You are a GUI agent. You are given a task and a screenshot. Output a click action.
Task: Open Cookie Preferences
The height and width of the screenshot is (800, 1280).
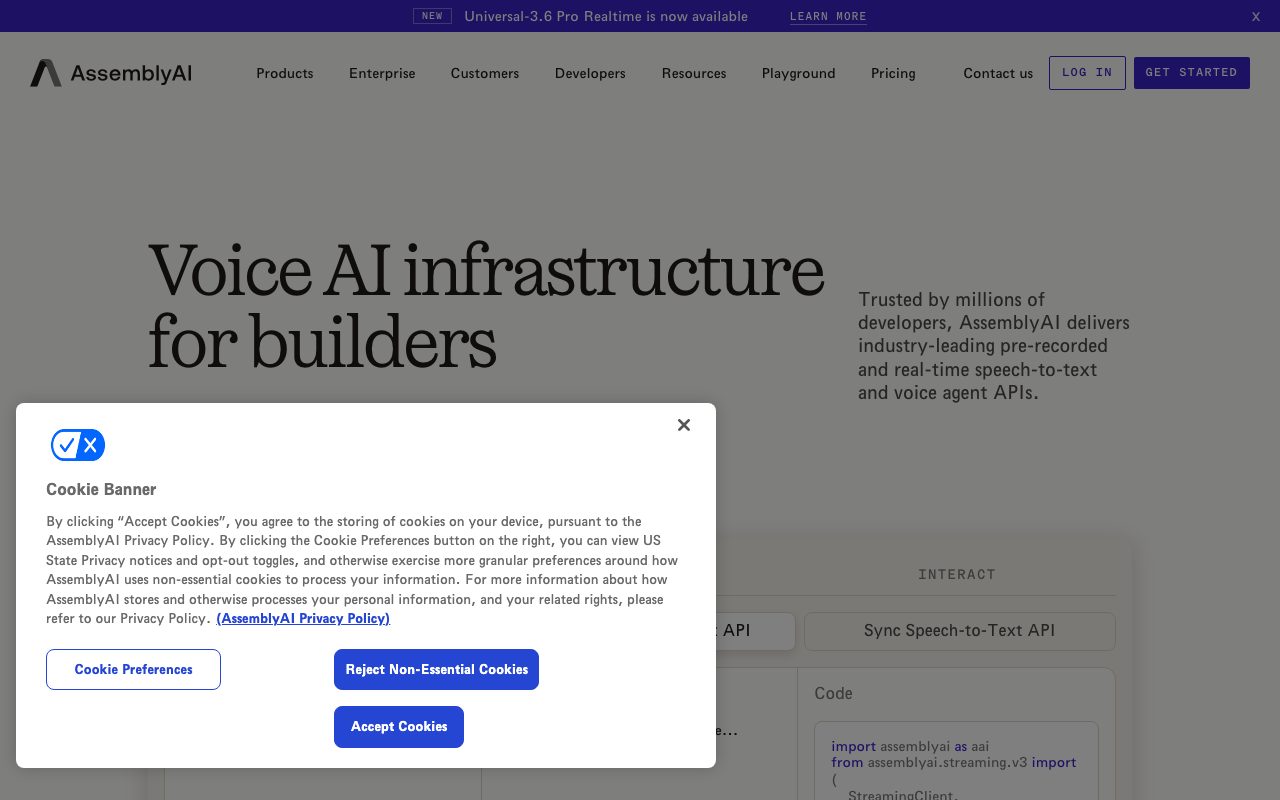pos(133,670)
